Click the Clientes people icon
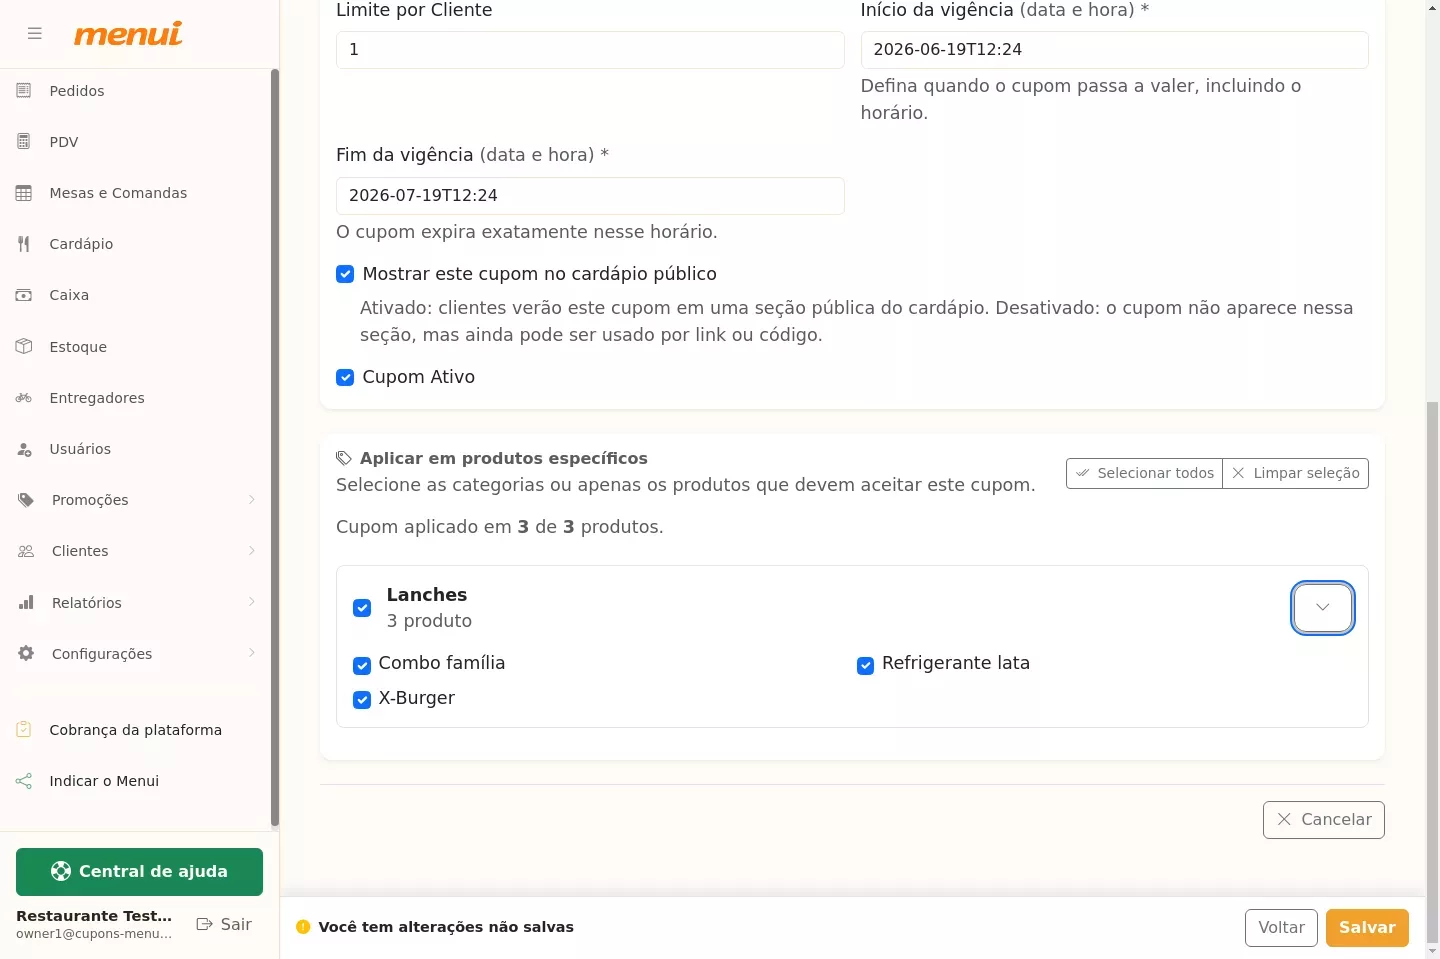The image size is (1440, 959). [x=26, y=551]
